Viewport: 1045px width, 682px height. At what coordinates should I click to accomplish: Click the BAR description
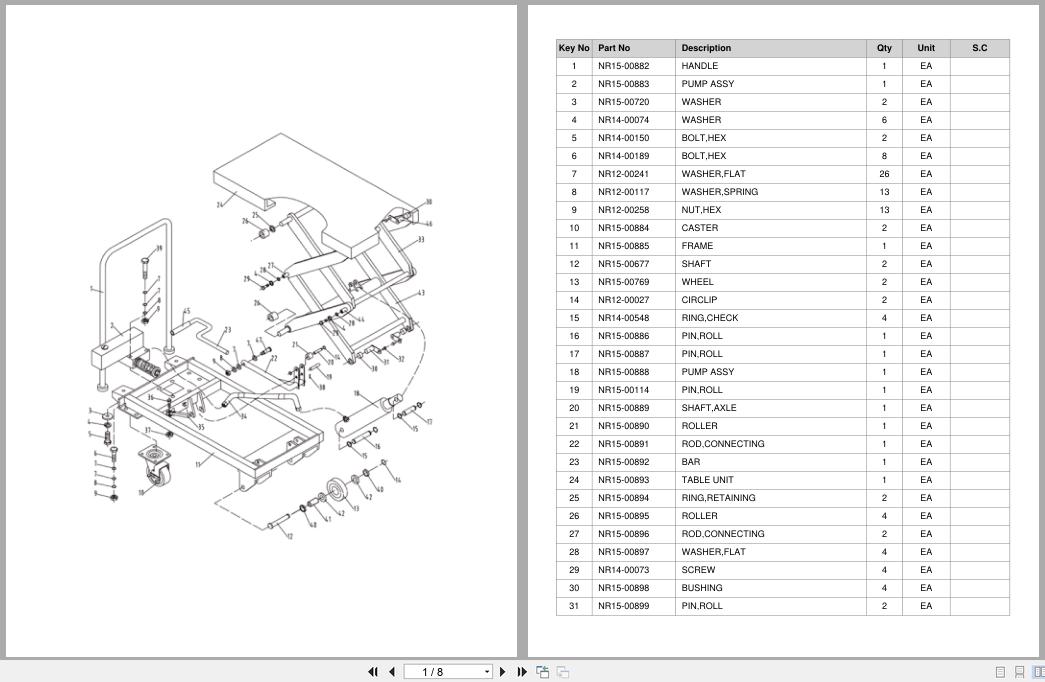coord(690,462)
